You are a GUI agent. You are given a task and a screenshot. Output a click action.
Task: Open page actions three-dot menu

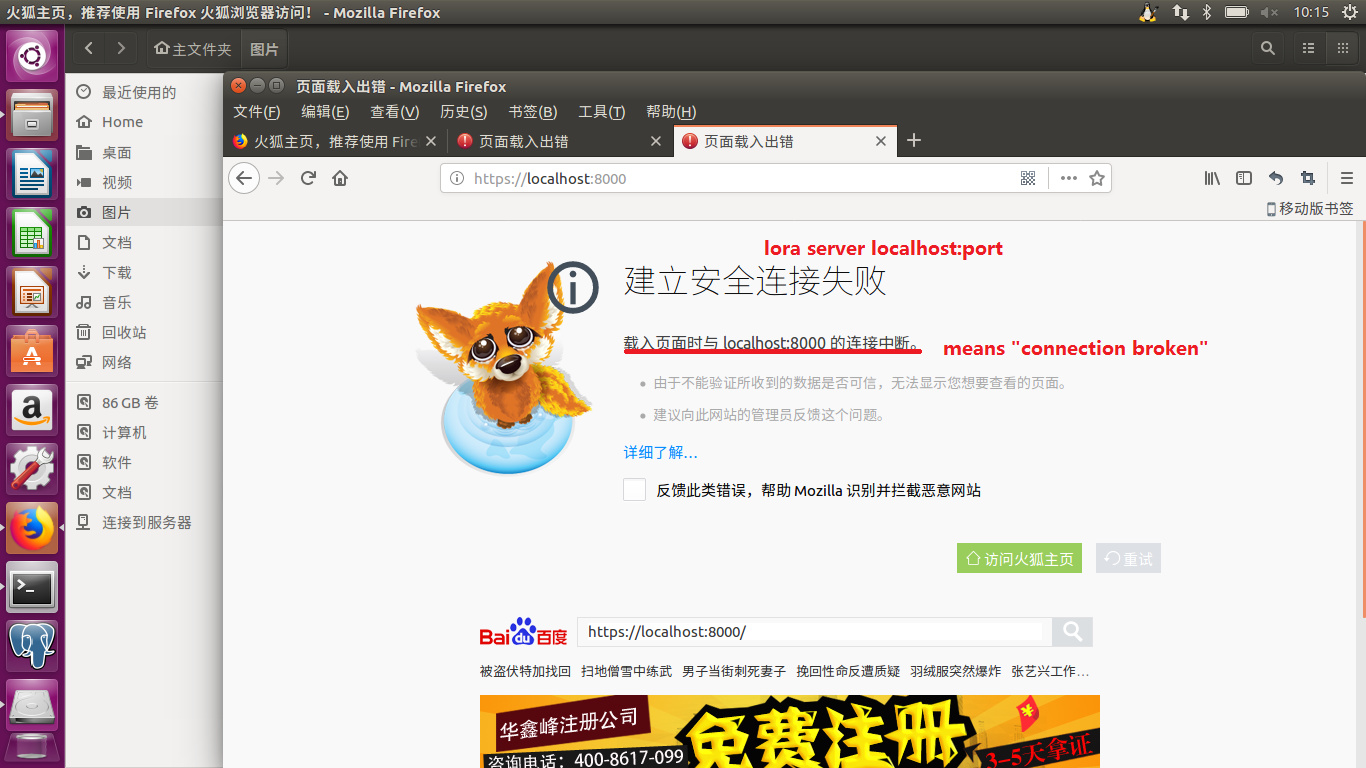1069,178
